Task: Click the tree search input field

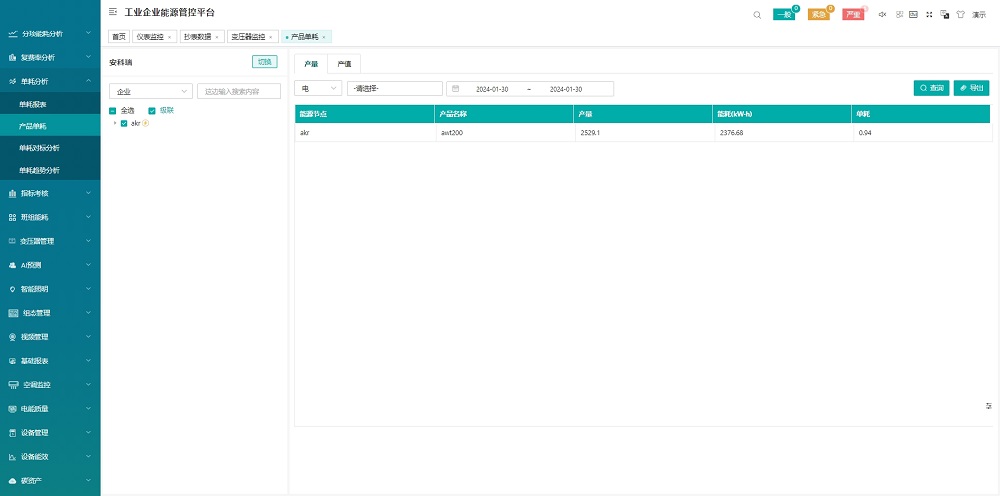Action: (238, 91)
